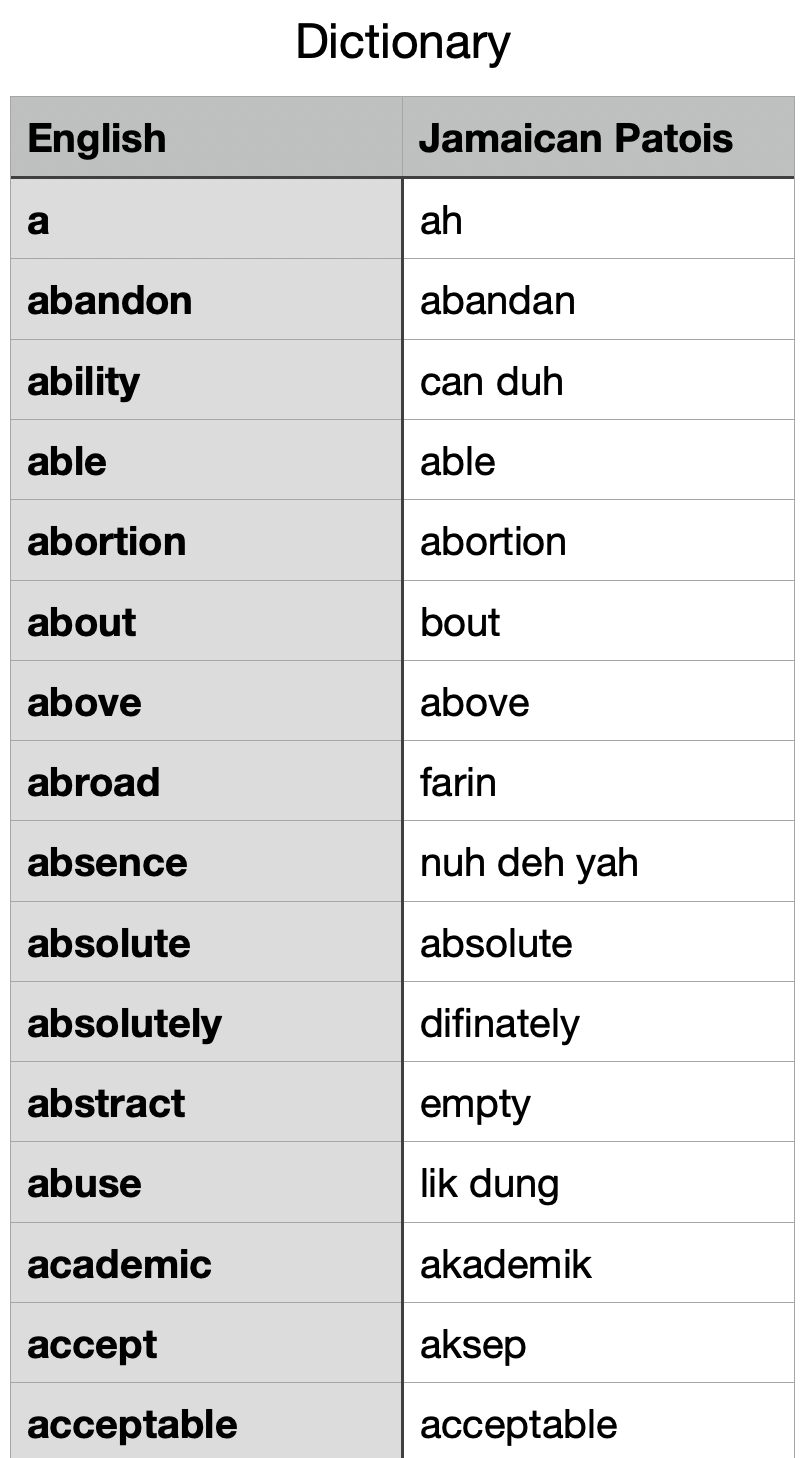This screenshot has height=1458, width=806.
Task: Click the Jamaican Patois column header
Action: pyautogui.click(x=576, y=138)
